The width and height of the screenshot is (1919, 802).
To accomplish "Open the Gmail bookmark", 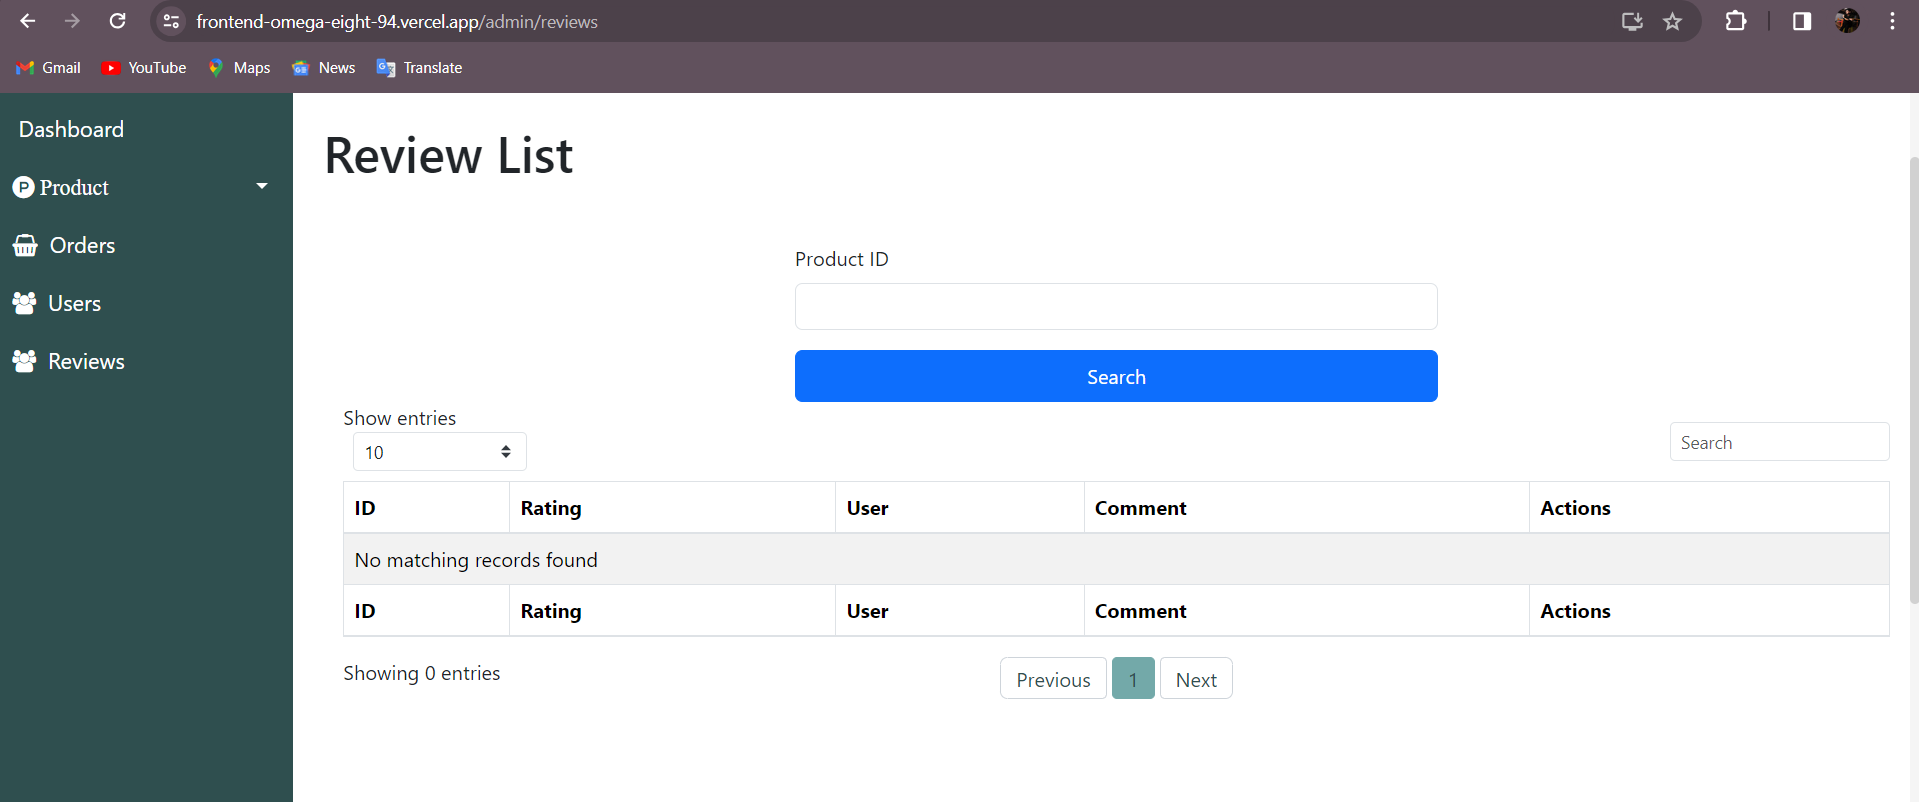I will tap(48, 68).
